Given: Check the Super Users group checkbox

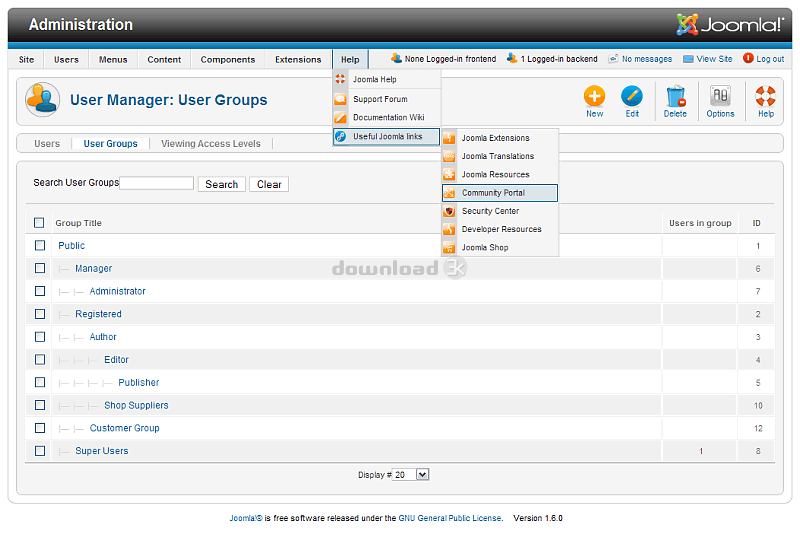Looking at the screenshot, I should click(40, 451).
